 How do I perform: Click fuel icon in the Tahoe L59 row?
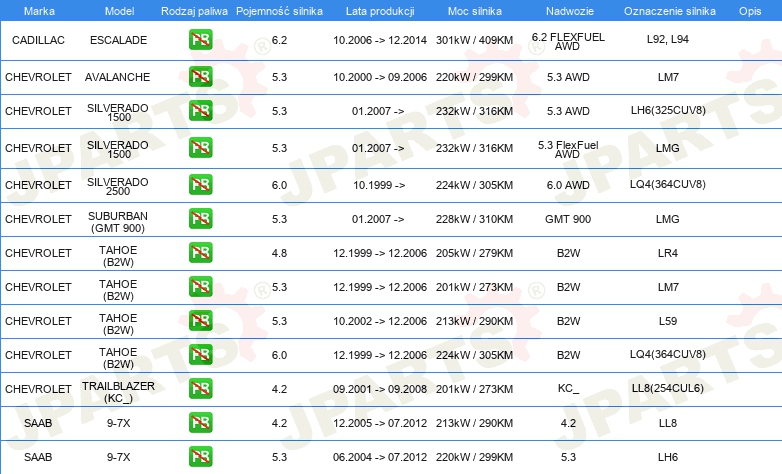pos(200,320)
